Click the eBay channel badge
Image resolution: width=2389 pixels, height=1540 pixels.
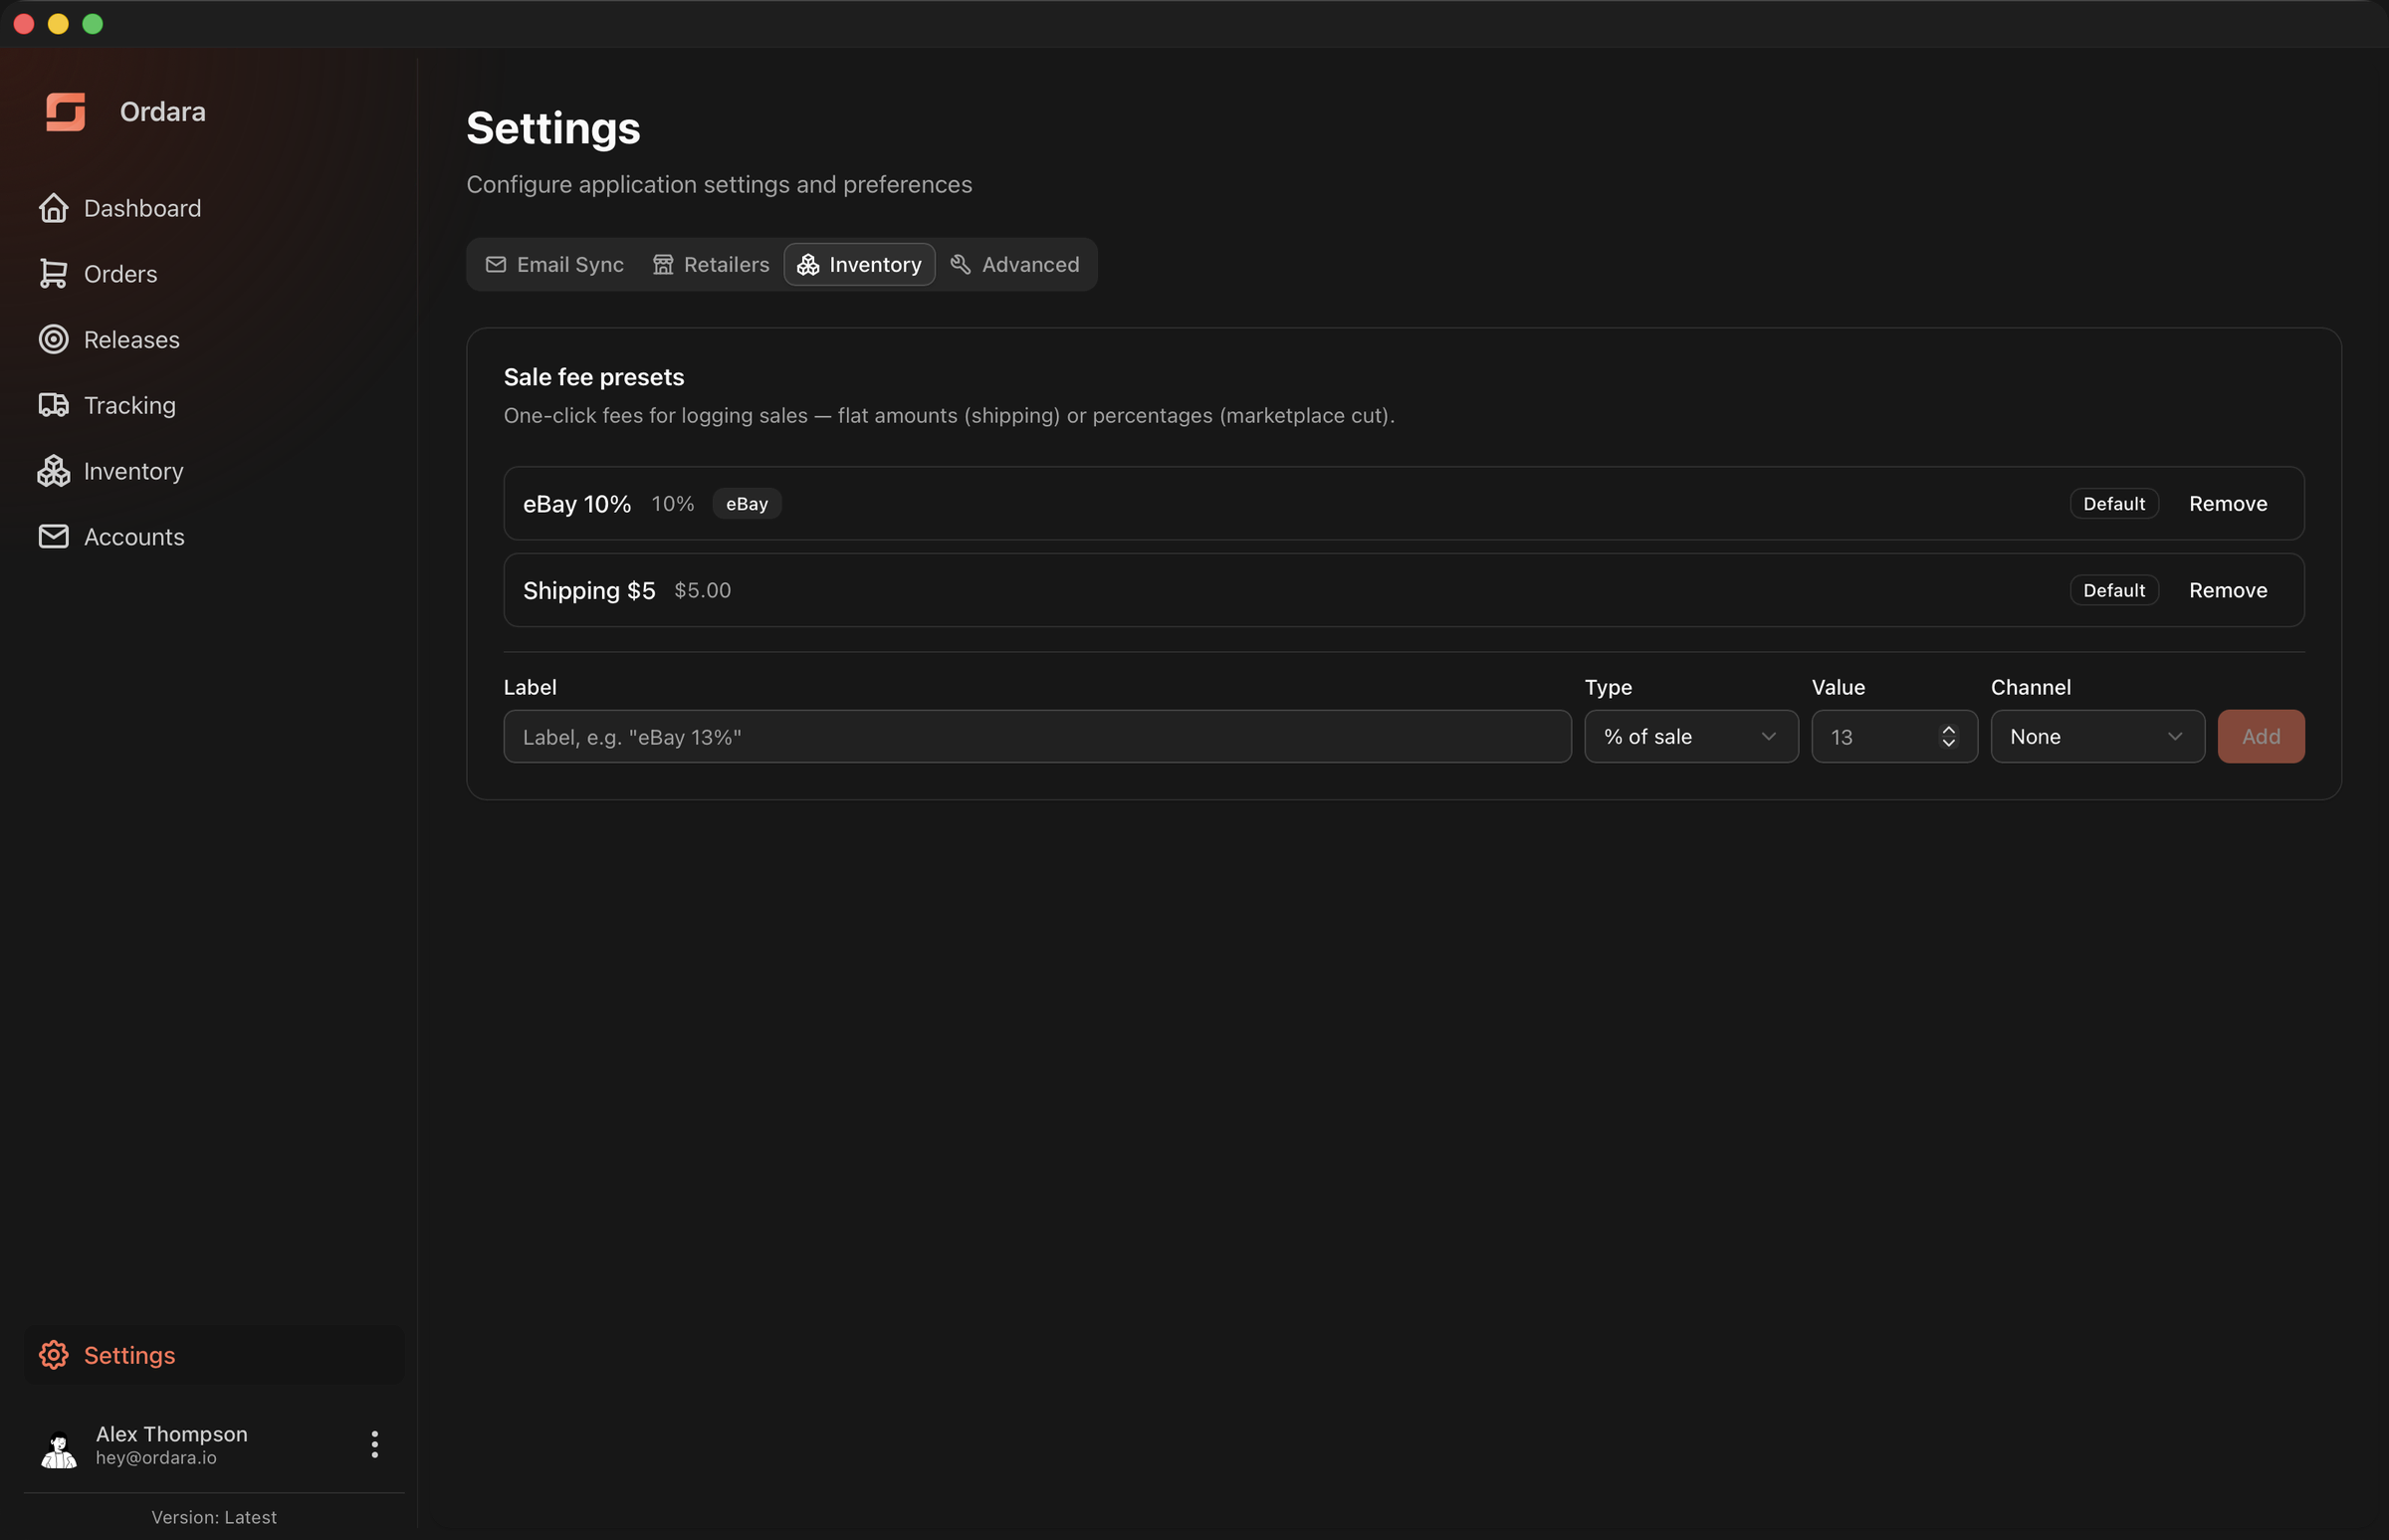(747, 504)
